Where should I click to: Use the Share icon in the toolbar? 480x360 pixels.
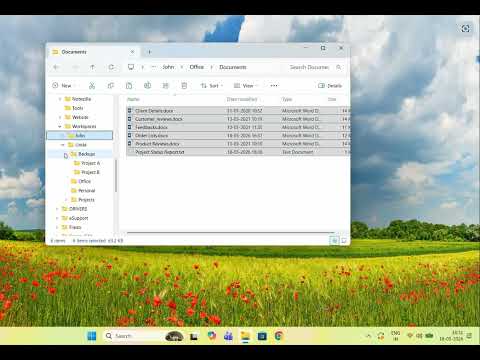pyautogui.click(x=166, y=86)
